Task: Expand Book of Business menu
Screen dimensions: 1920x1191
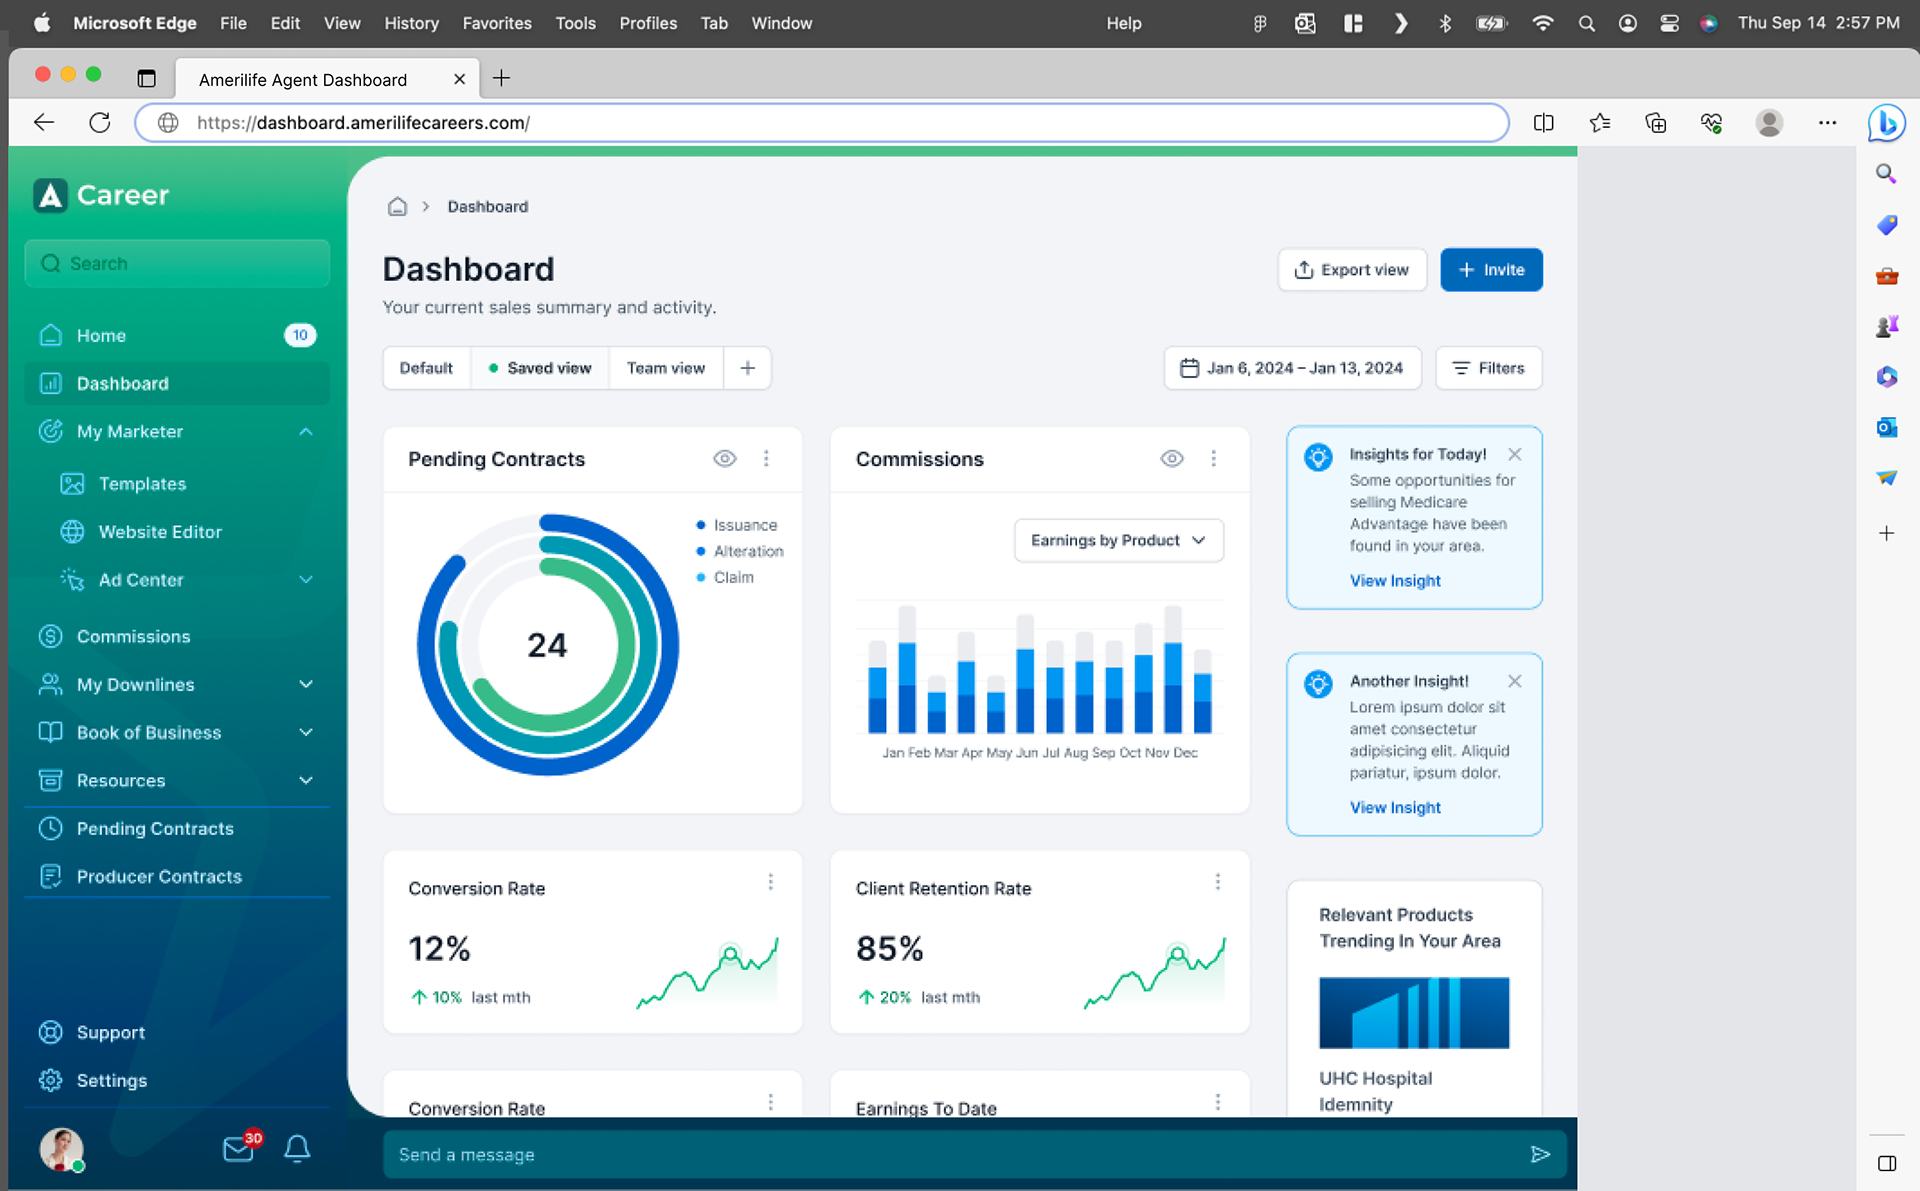Action: pos(306,732)
